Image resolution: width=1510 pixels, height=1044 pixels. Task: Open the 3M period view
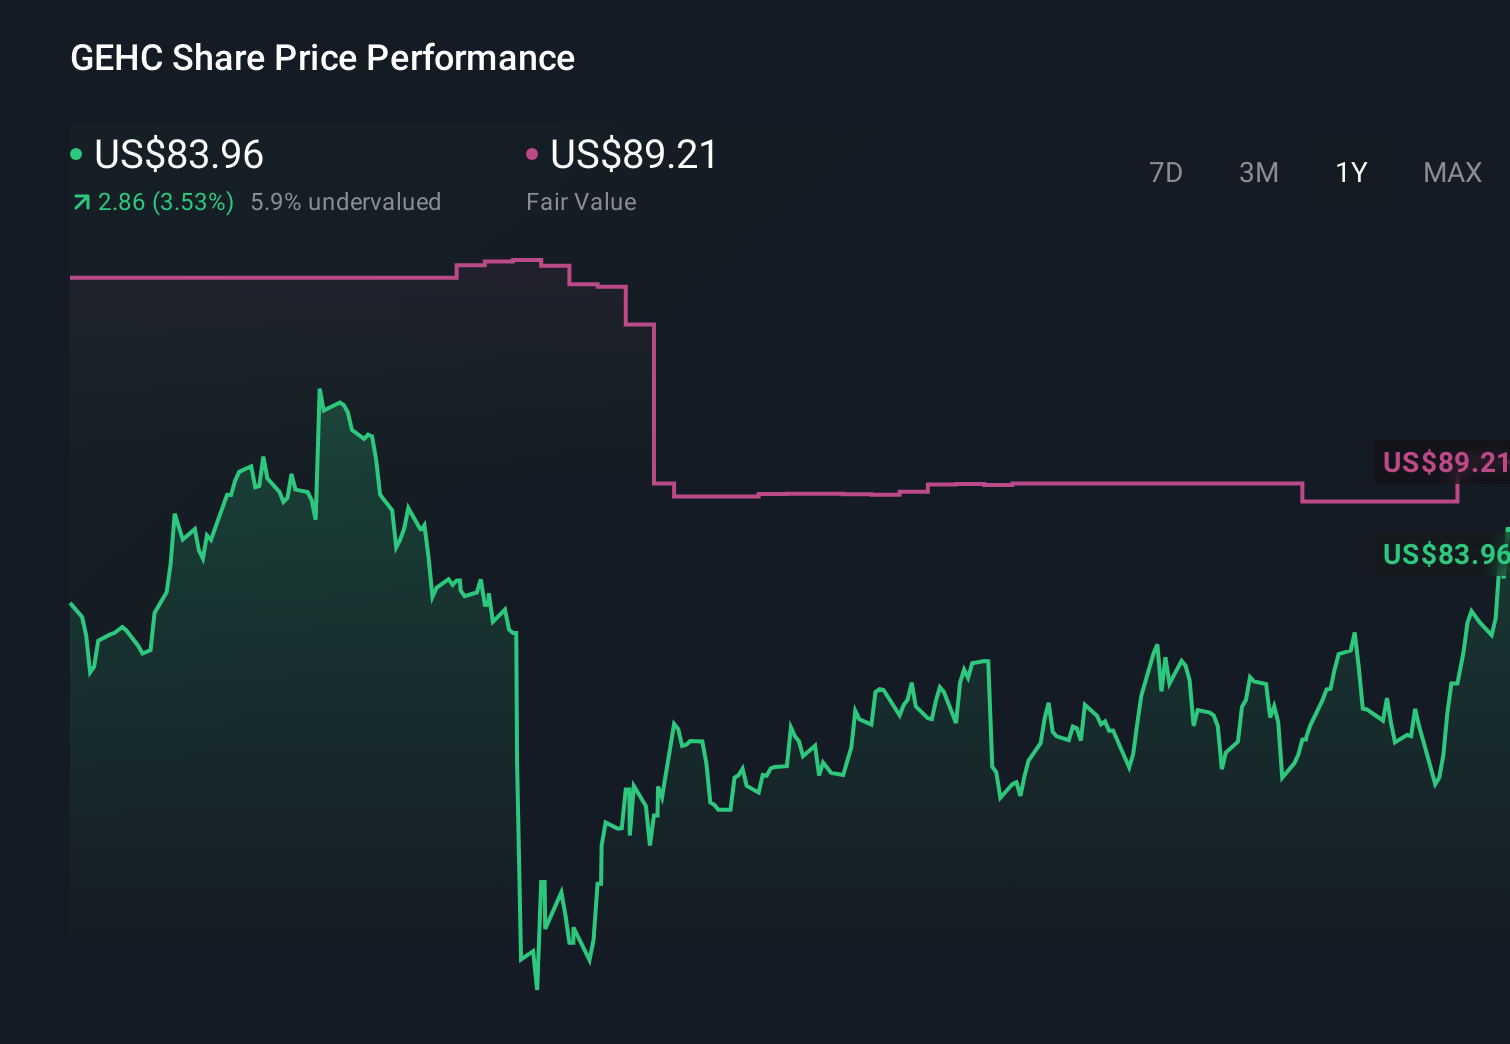tap(1258, 172)
